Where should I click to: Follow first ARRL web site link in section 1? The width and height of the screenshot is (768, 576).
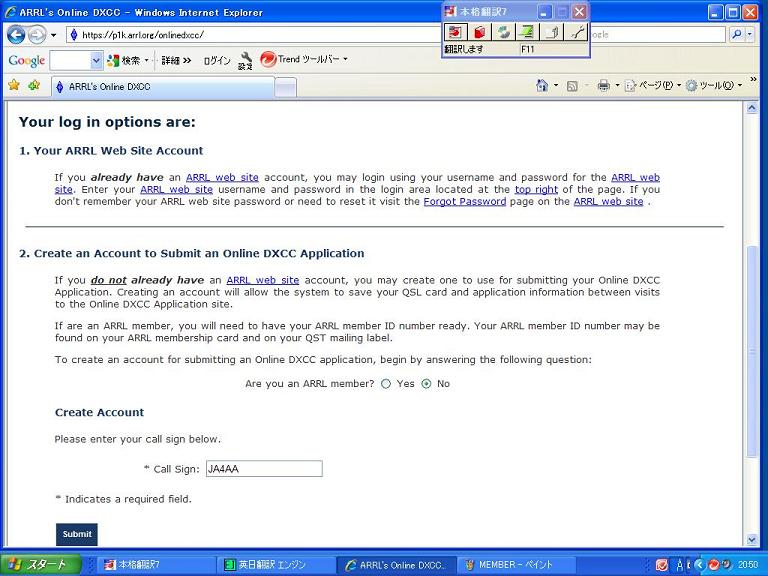click(222, 177)
